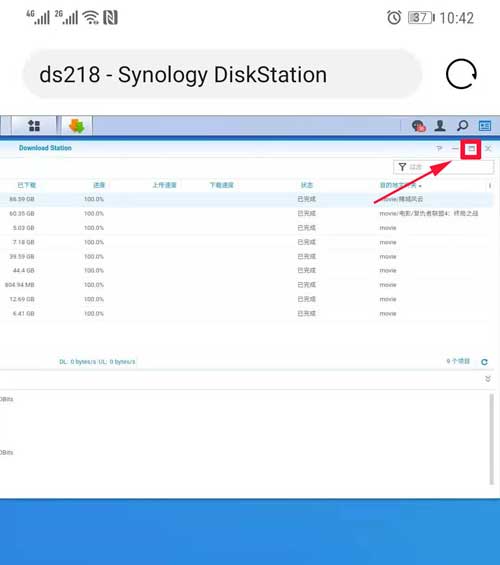500x565 pixels.
Task: Click the detail panel vertical scrollbar
Action: point(491,439)
